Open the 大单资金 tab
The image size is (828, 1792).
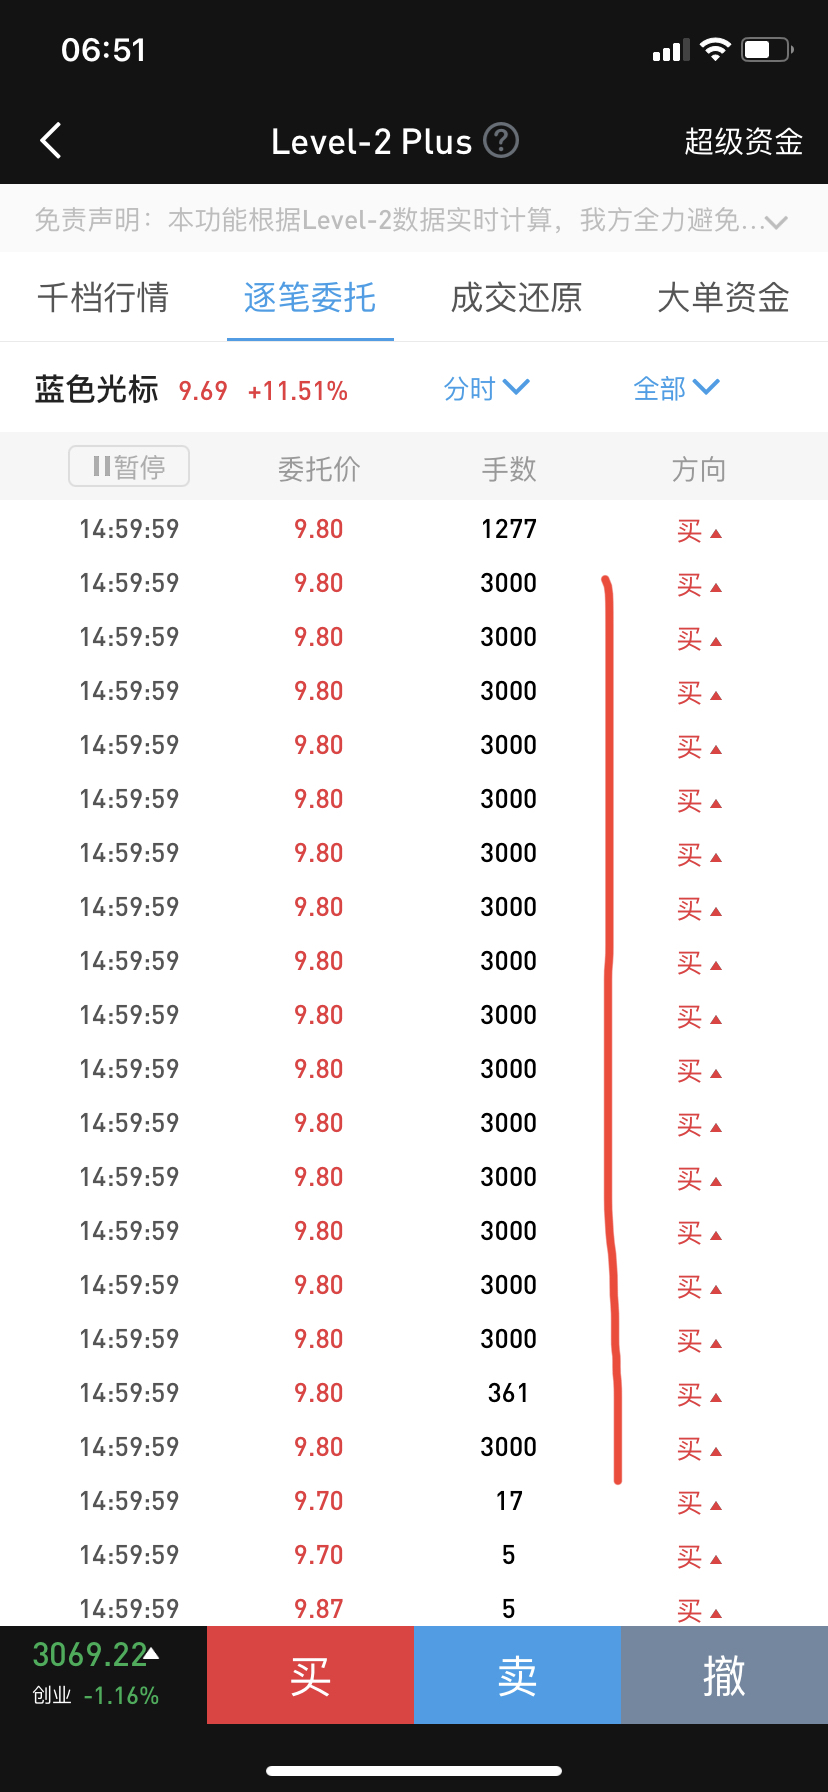[723, 297]
